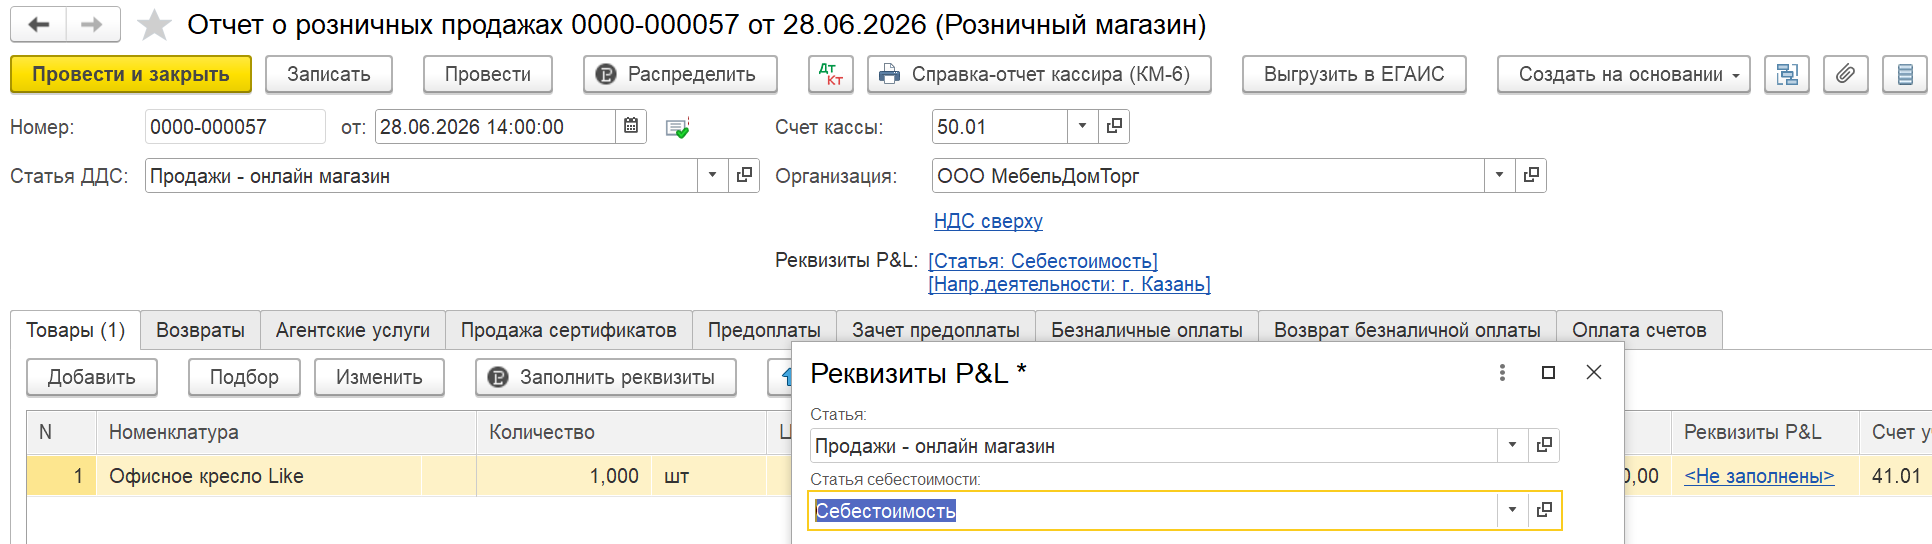Select Предоплаты tab
The height and width of the screenshot is (544, 1932).
(764, 330)
